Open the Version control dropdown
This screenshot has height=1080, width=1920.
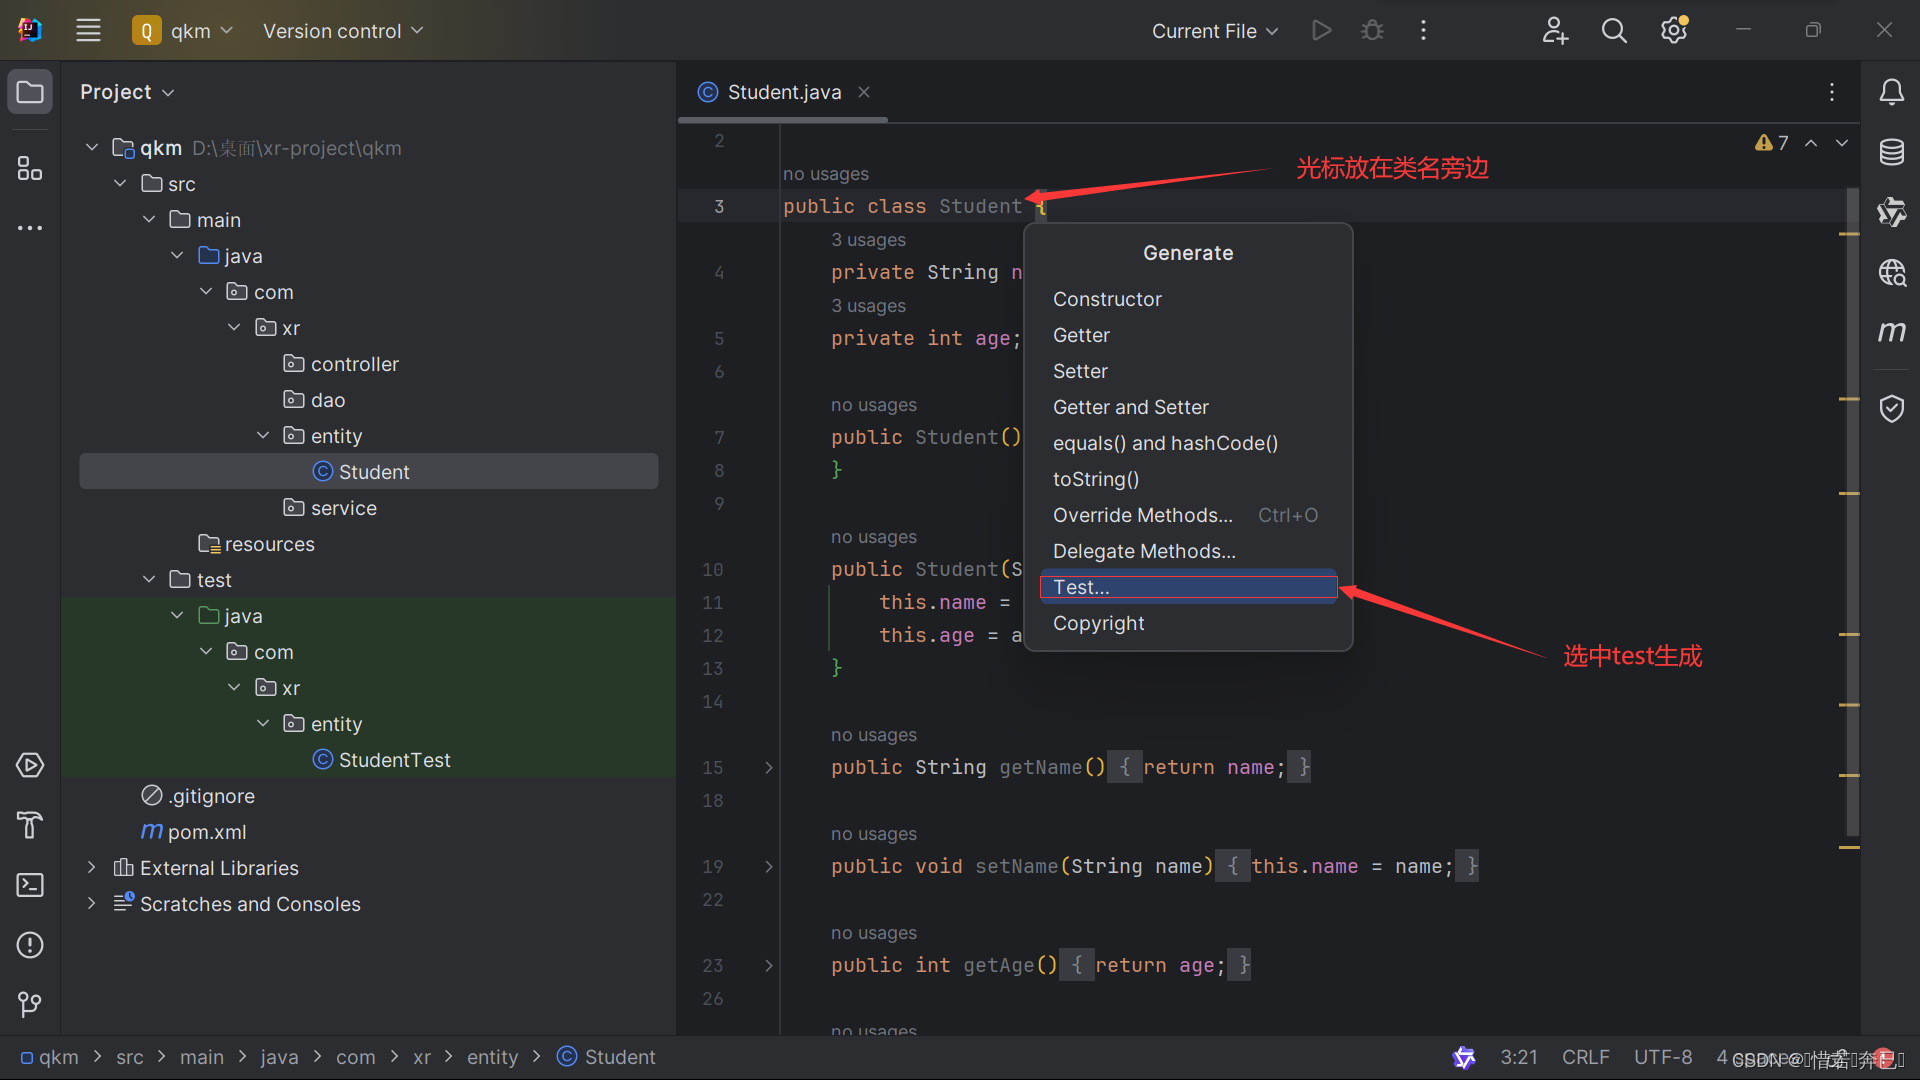pos(343,31)
